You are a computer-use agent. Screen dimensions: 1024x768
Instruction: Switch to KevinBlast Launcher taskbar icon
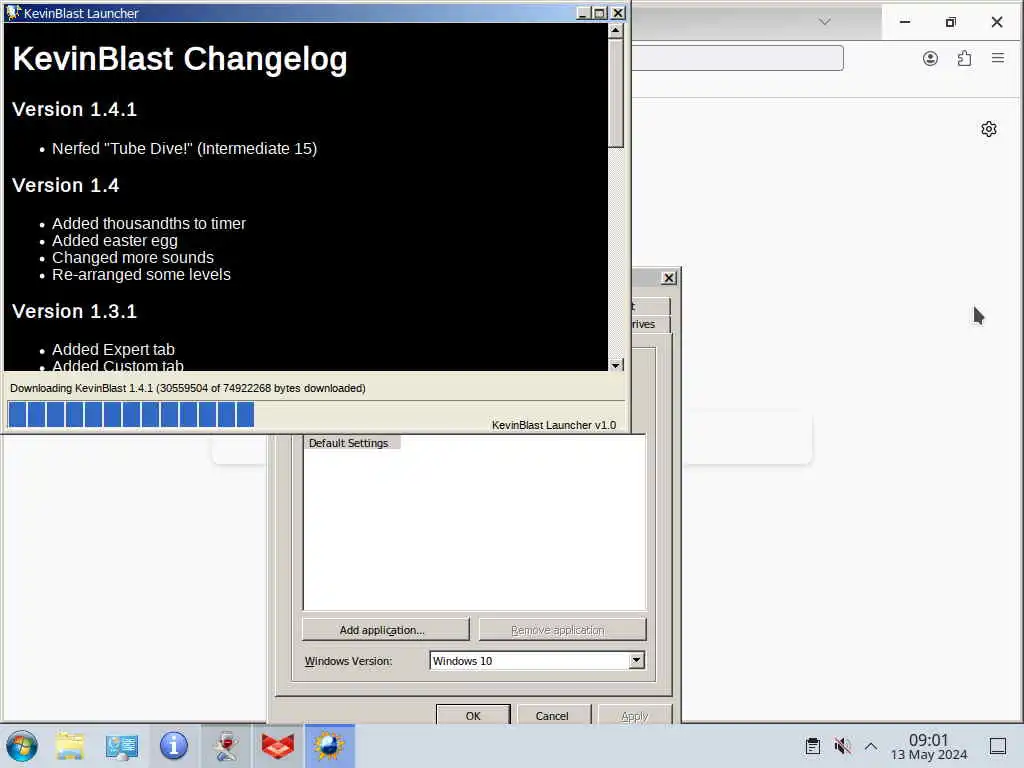coord(329,746)
